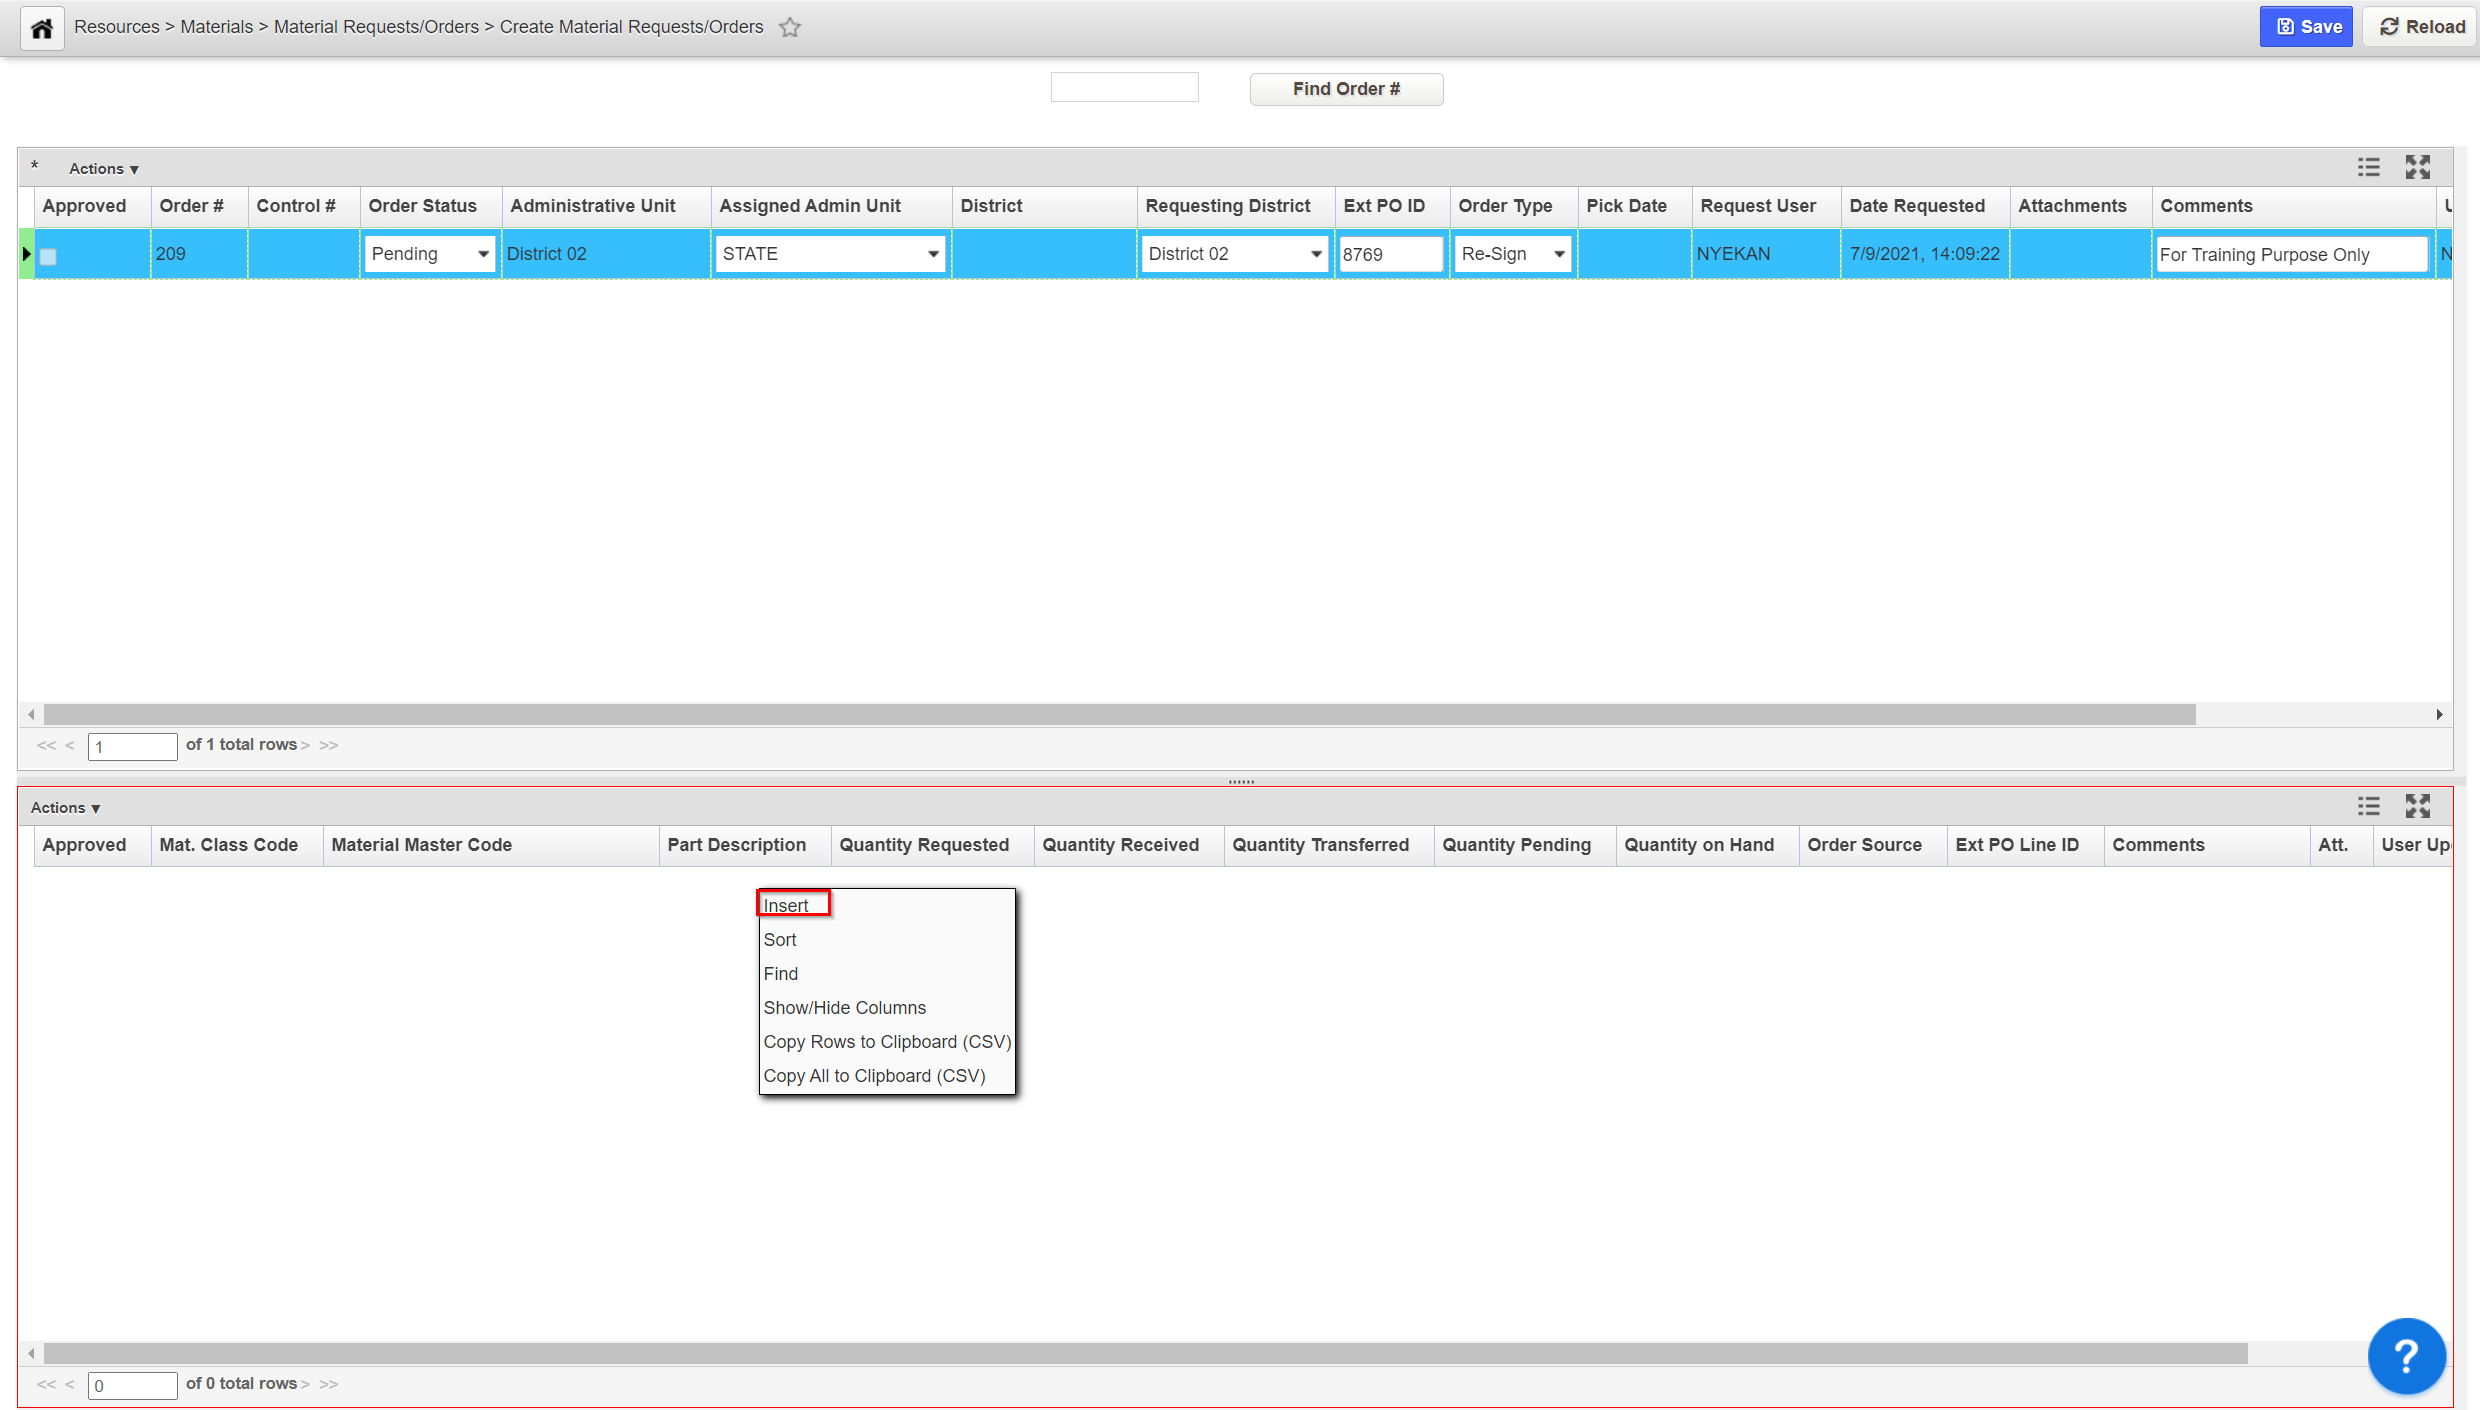This screenshot has width=2480, height=1410.
Task: Open the Order Type Re-Sign dropdown
Action: (x=1512, y=254)
